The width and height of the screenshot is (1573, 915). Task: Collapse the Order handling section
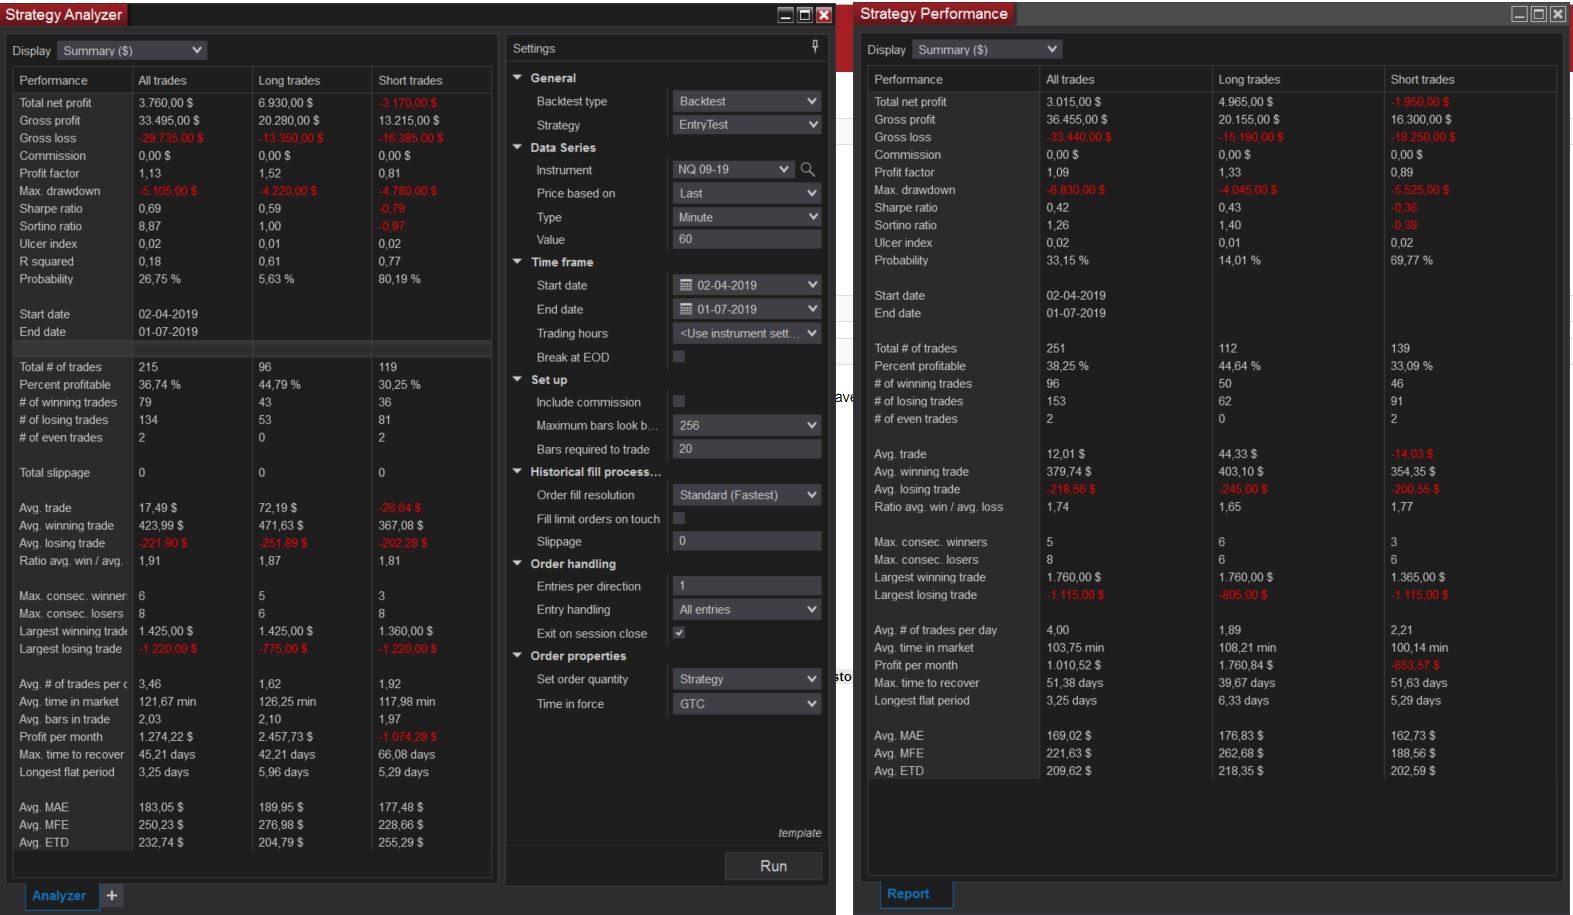tap(518, 563)
